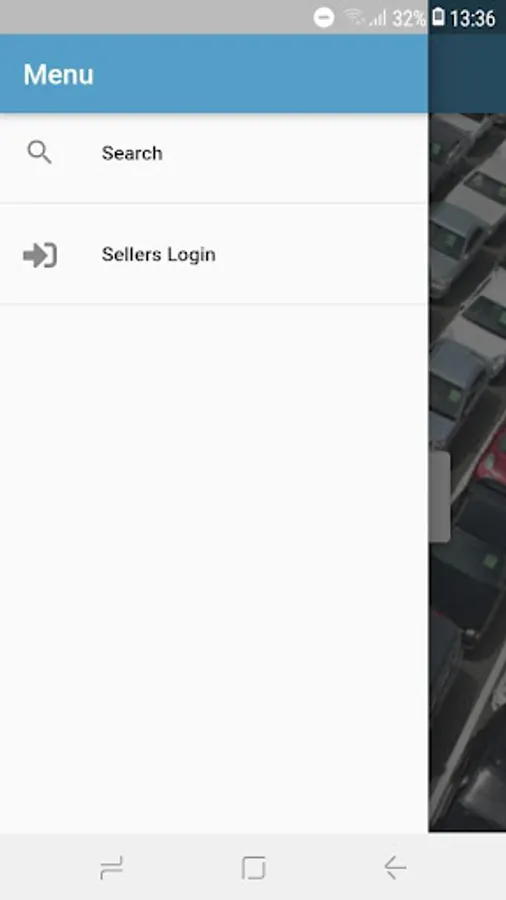Tap the magnifying glass Search icon
This screenshot has width=506, height=900.
point(40,153)
